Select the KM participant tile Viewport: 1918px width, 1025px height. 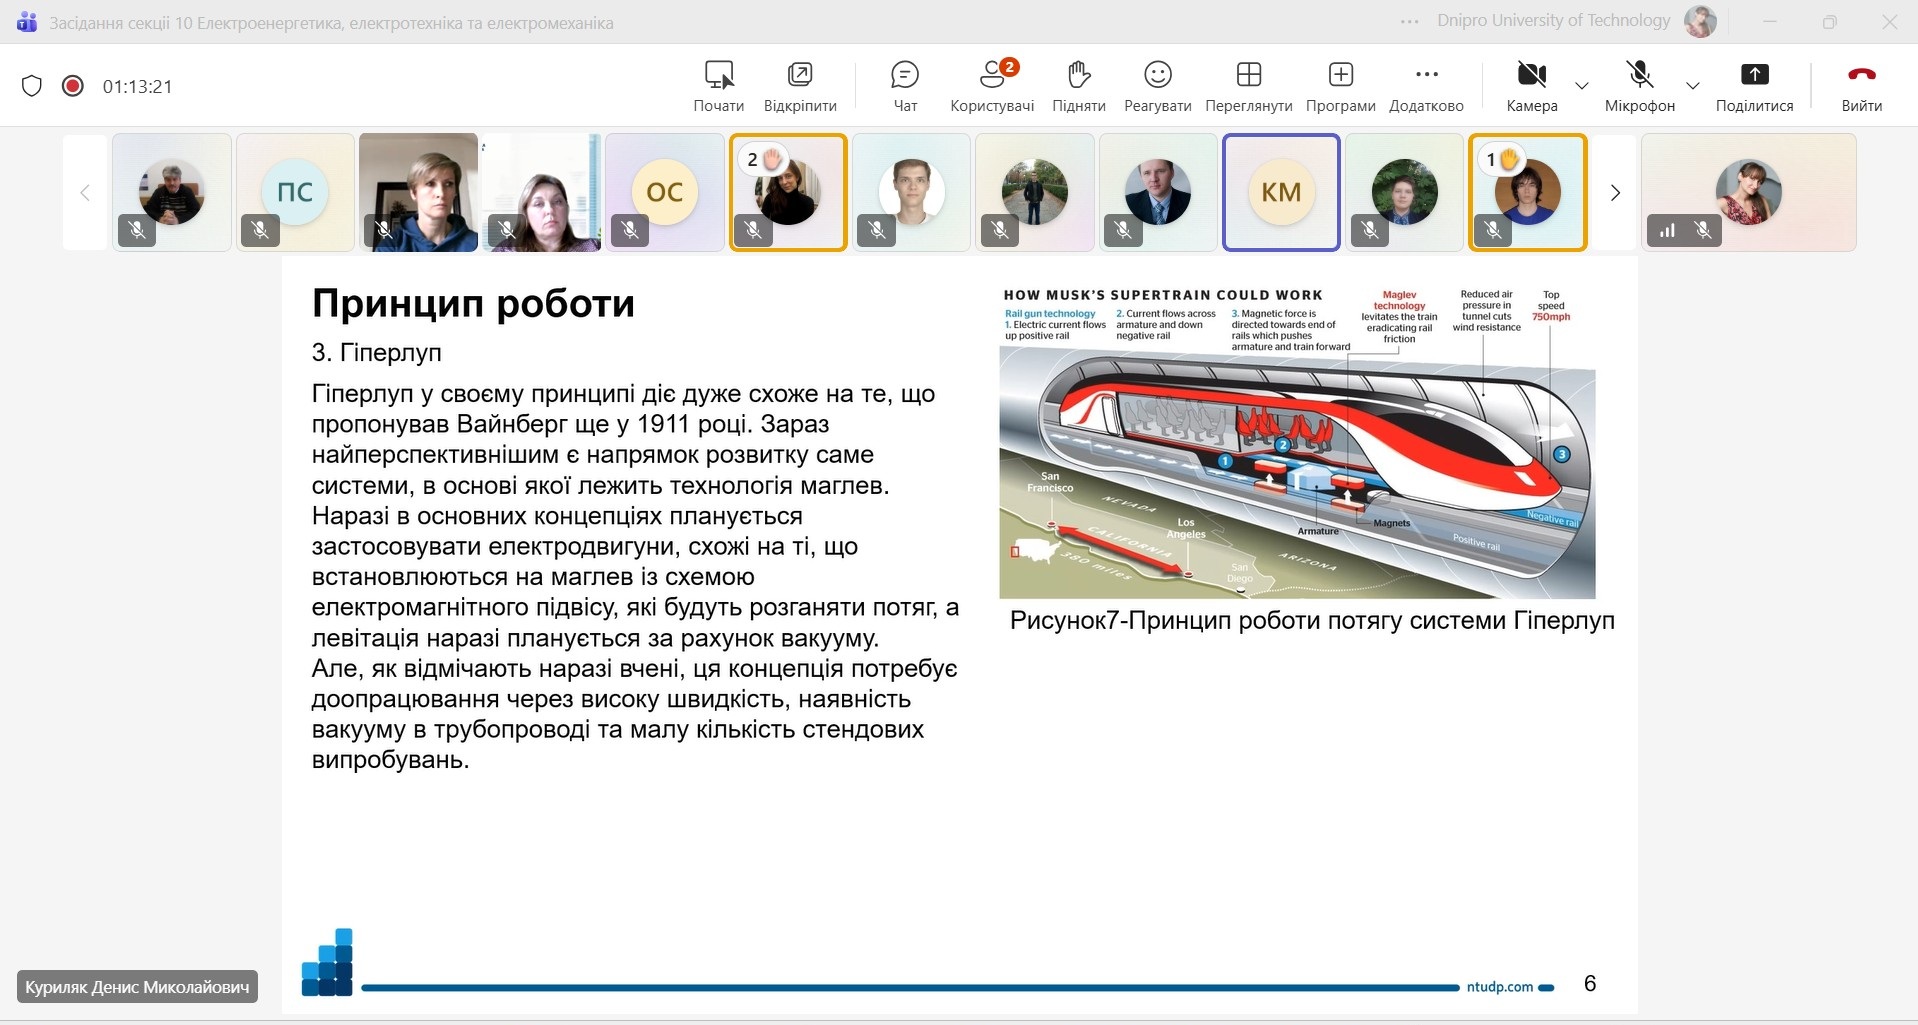point(1281,192)
